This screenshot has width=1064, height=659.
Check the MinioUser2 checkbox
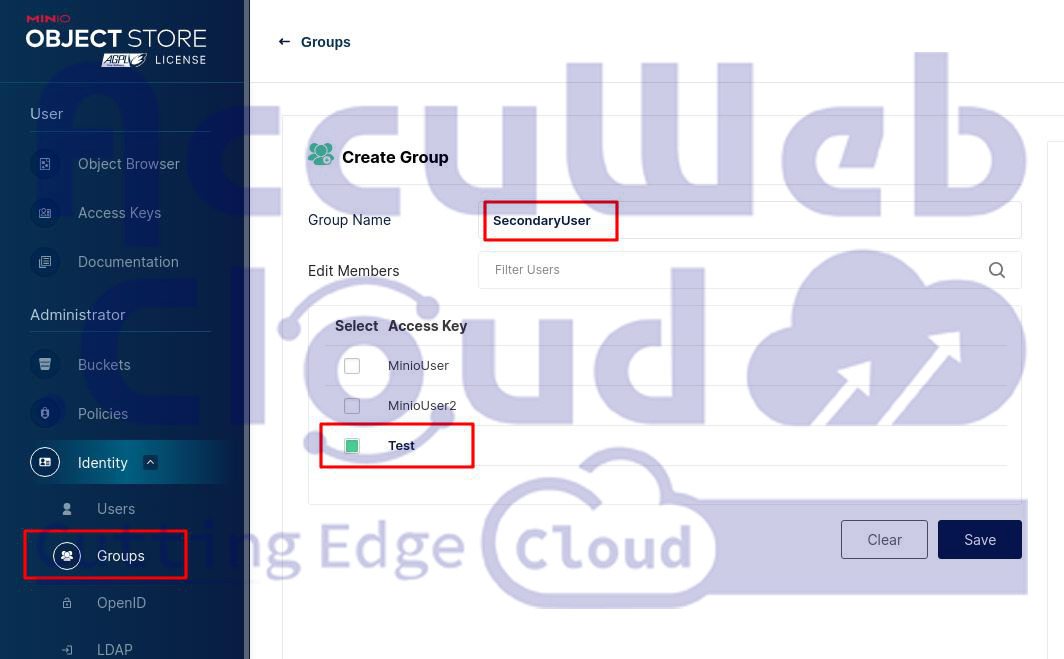[x=352, y=406]
